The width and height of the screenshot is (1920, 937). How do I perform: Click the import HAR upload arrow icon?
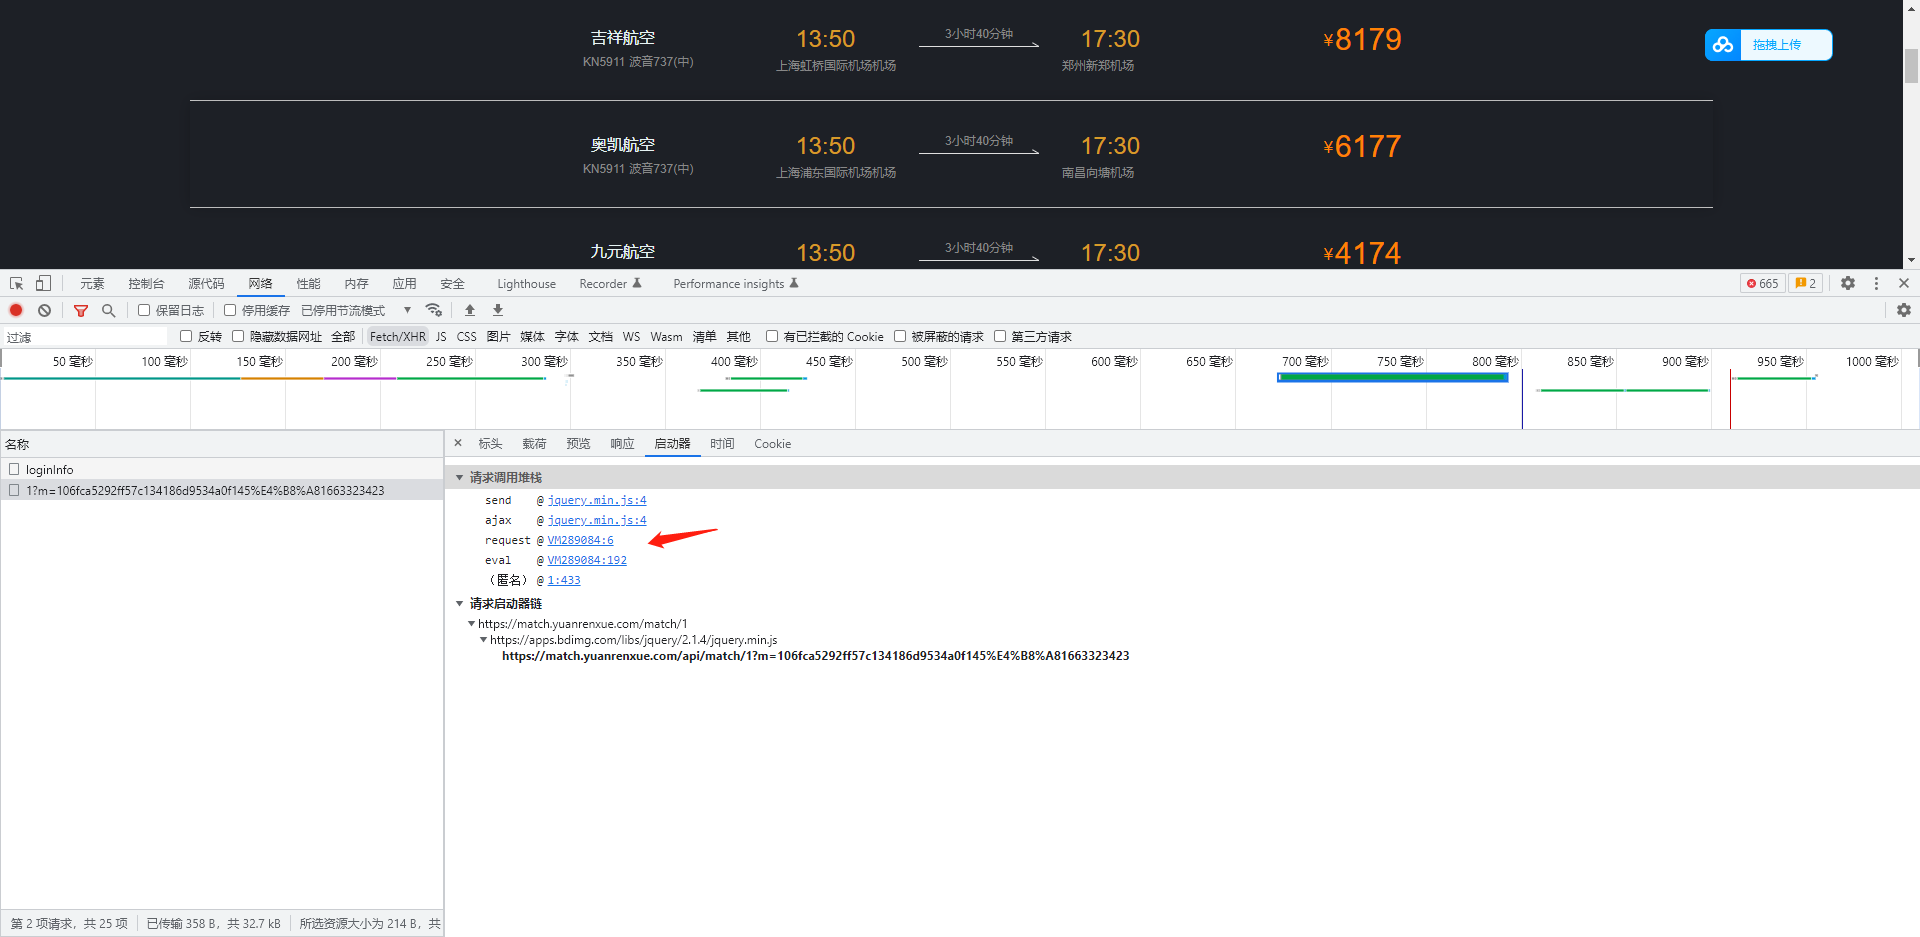point(470,310)
